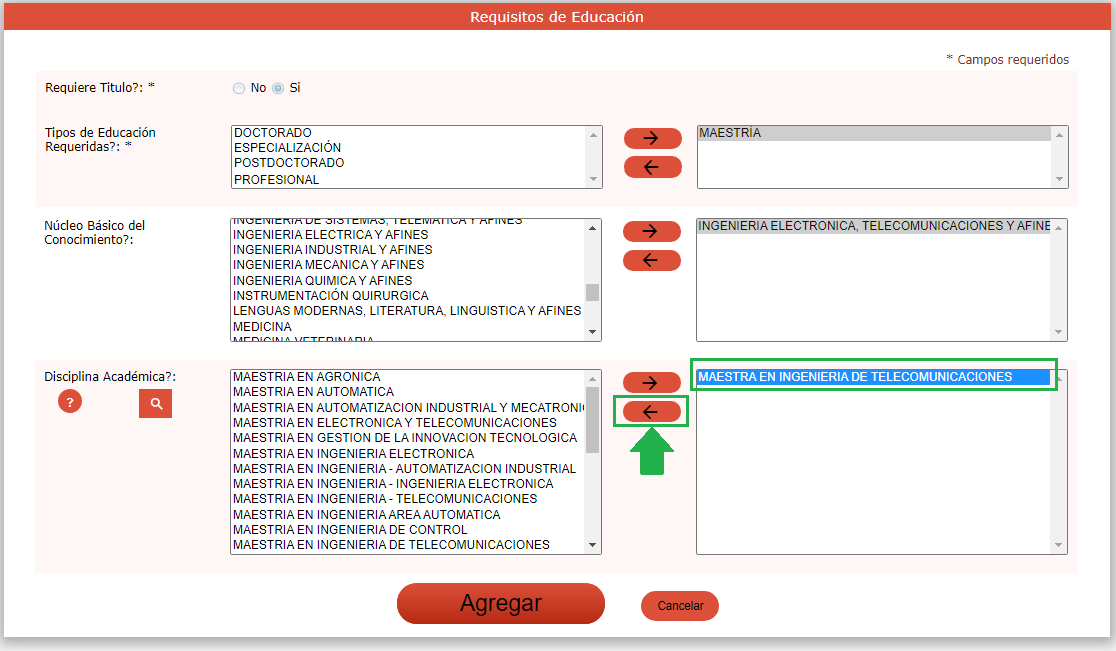
Task: Click the red question mark help icon
Action: pos(69,402)
